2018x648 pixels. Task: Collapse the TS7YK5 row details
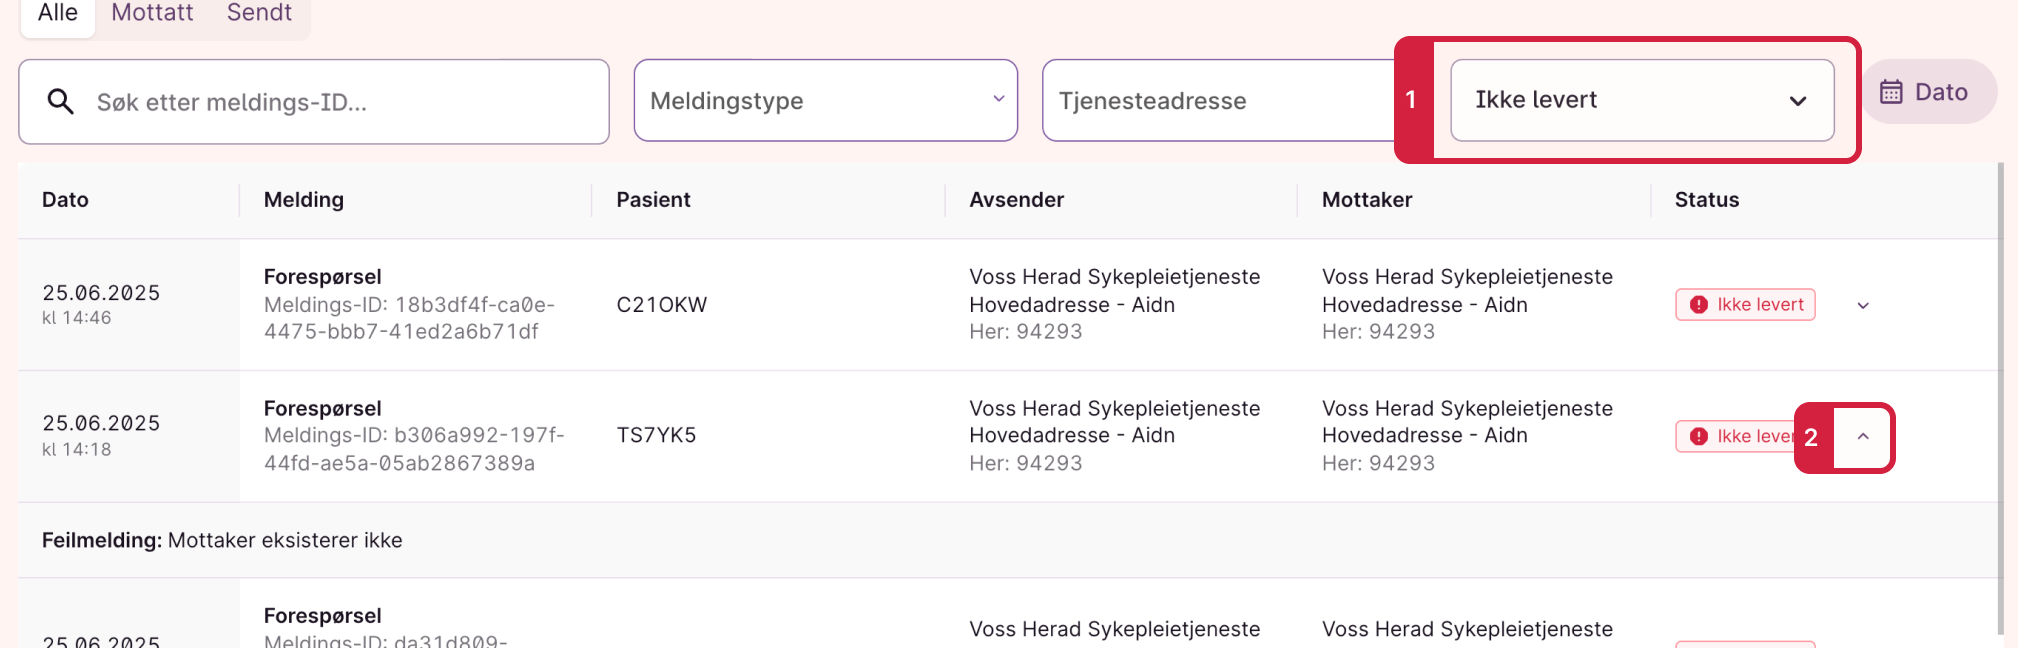point(1863,436)
